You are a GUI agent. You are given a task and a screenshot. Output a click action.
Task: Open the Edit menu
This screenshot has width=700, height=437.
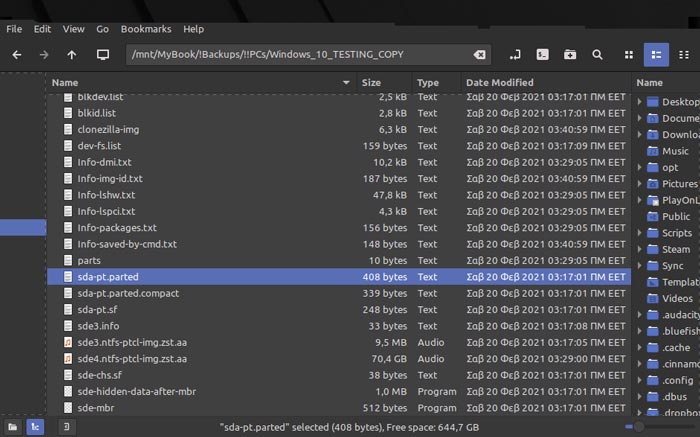[x=42, y=29]
